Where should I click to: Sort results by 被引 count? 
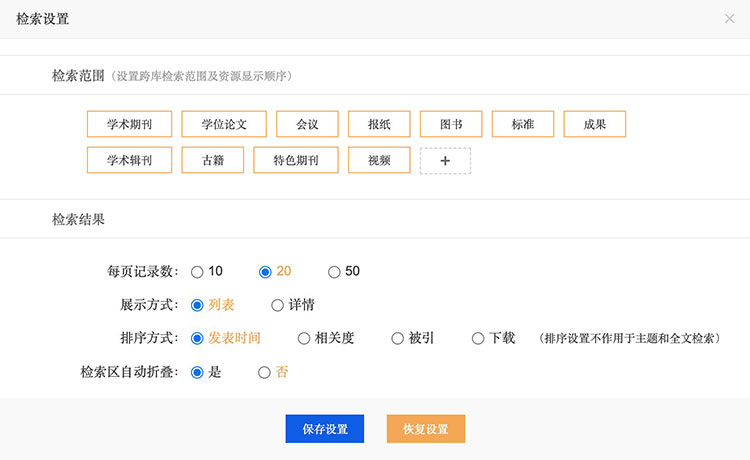pos(398,339)
